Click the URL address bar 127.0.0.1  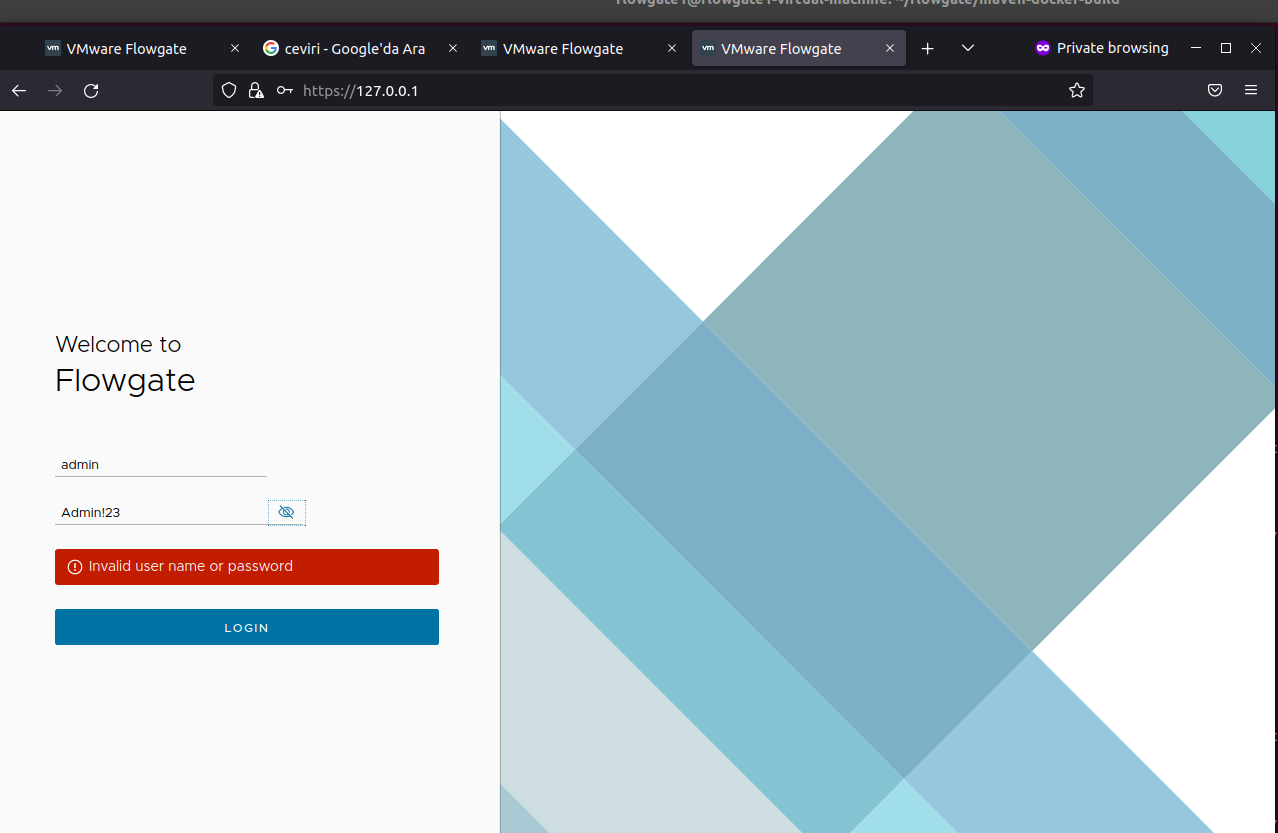[652, 91]
